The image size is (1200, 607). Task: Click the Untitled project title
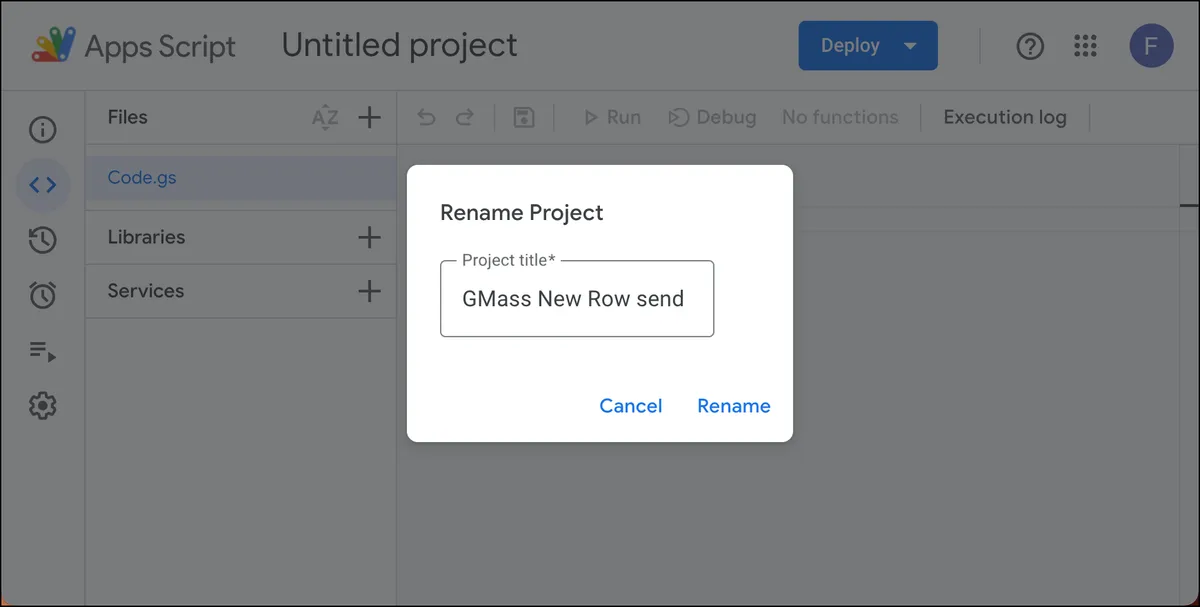400,45
